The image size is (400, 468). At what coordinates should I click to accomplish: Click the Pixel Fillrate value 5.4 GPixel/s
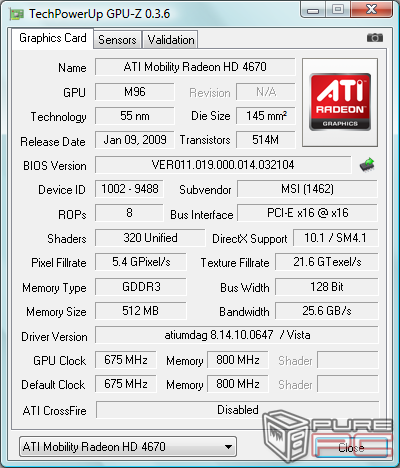pos(141,262)
